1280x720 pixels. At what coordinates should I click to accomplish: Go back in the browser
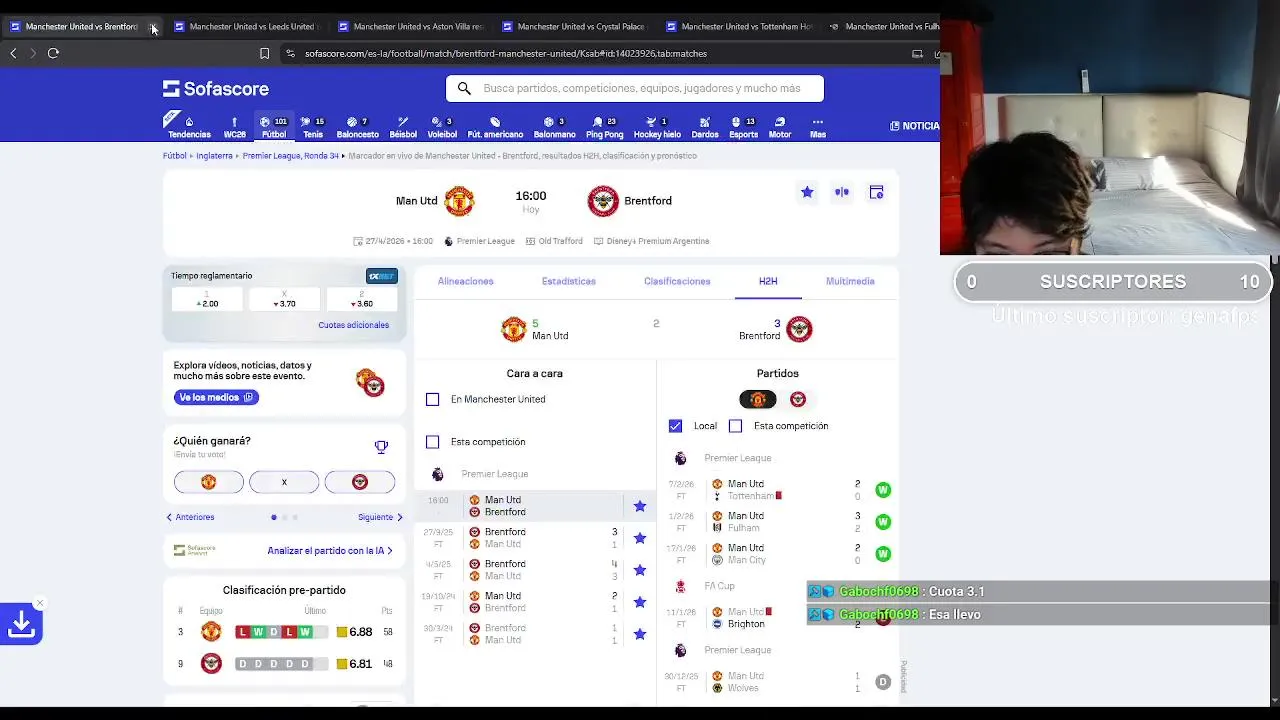13,53
